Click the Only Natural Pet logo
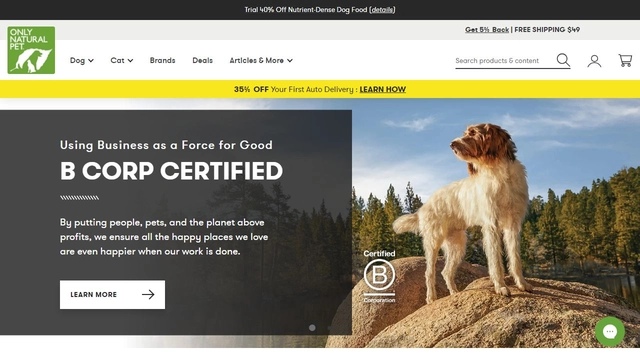 (x=31, y=50)
